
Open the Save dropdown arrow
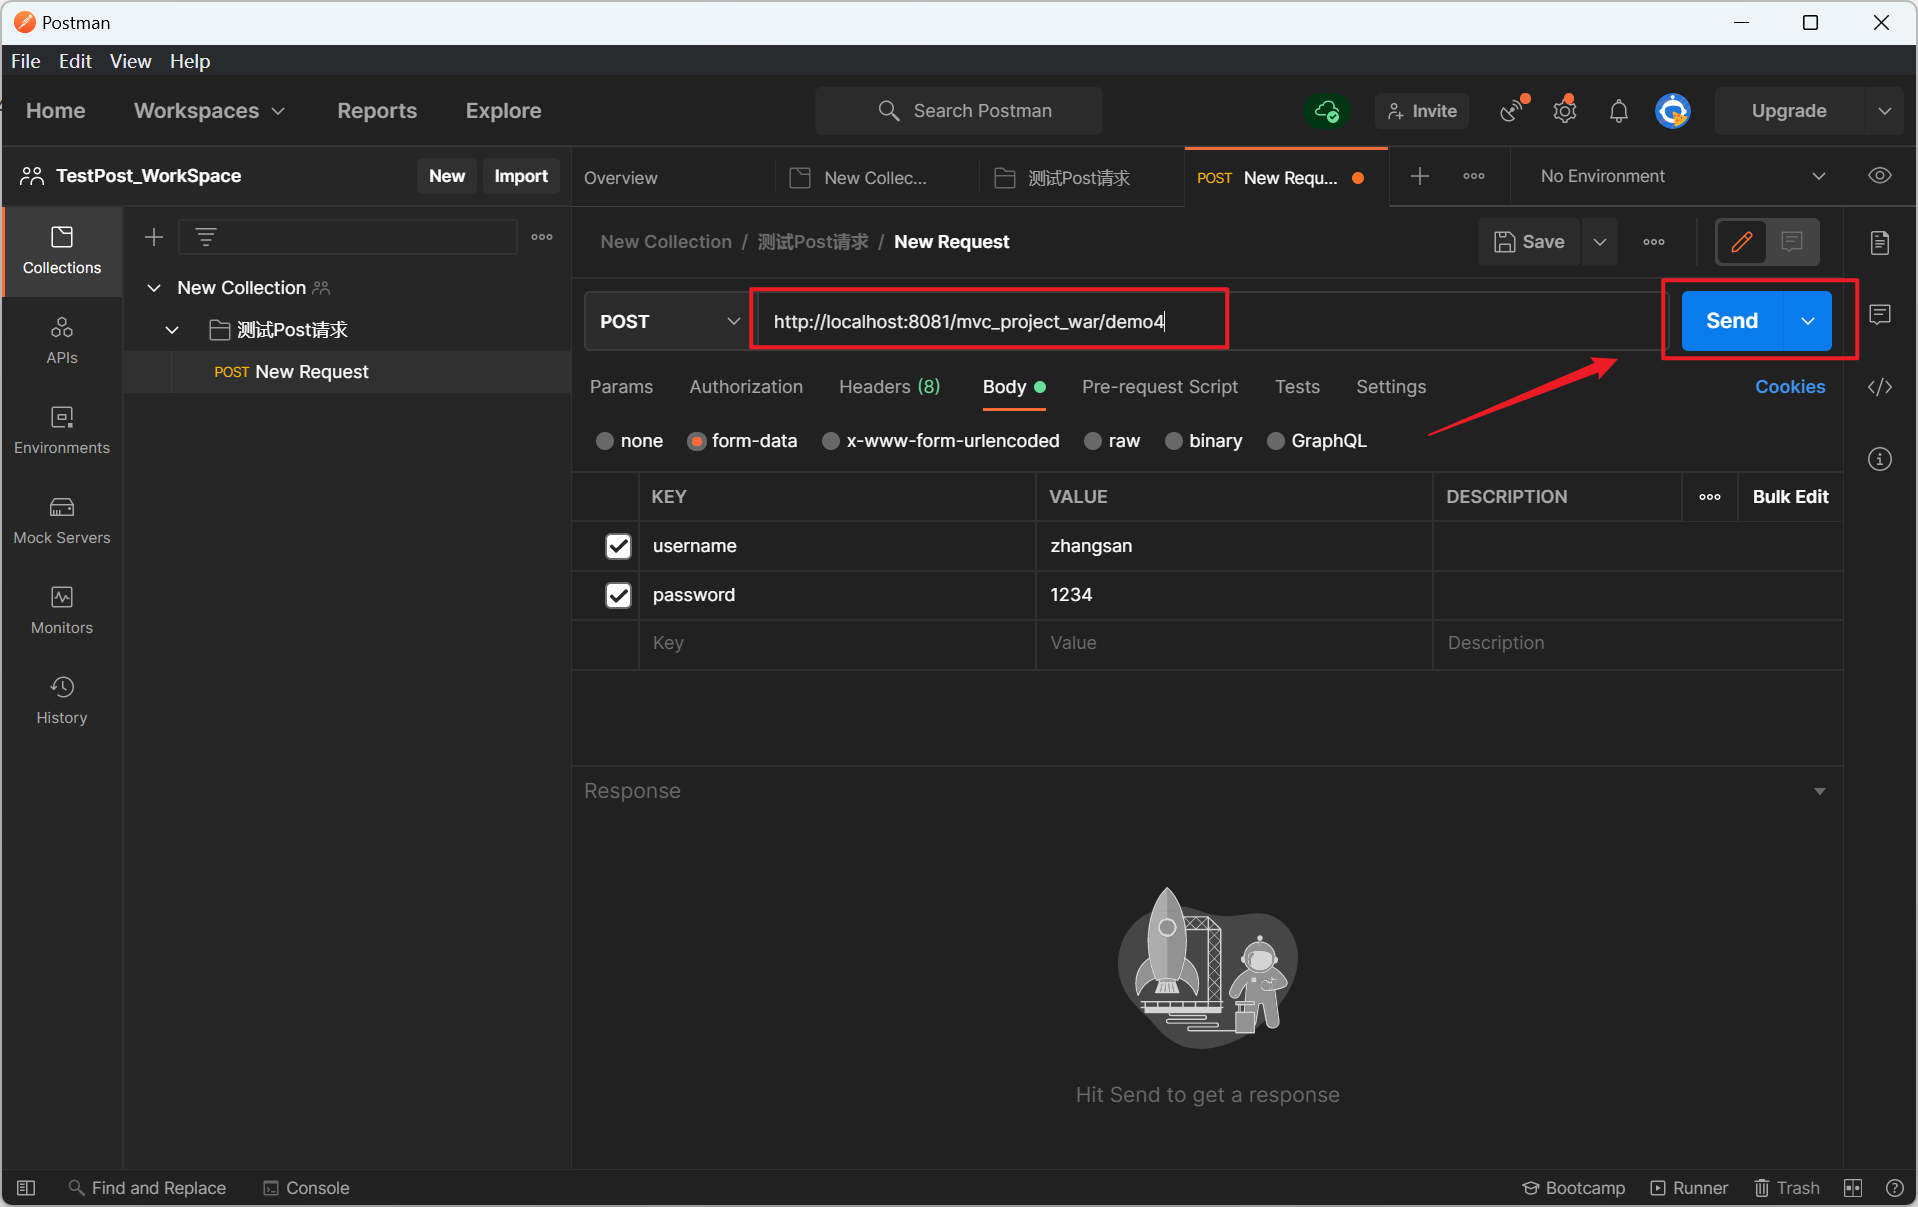tap(1600, 242)
